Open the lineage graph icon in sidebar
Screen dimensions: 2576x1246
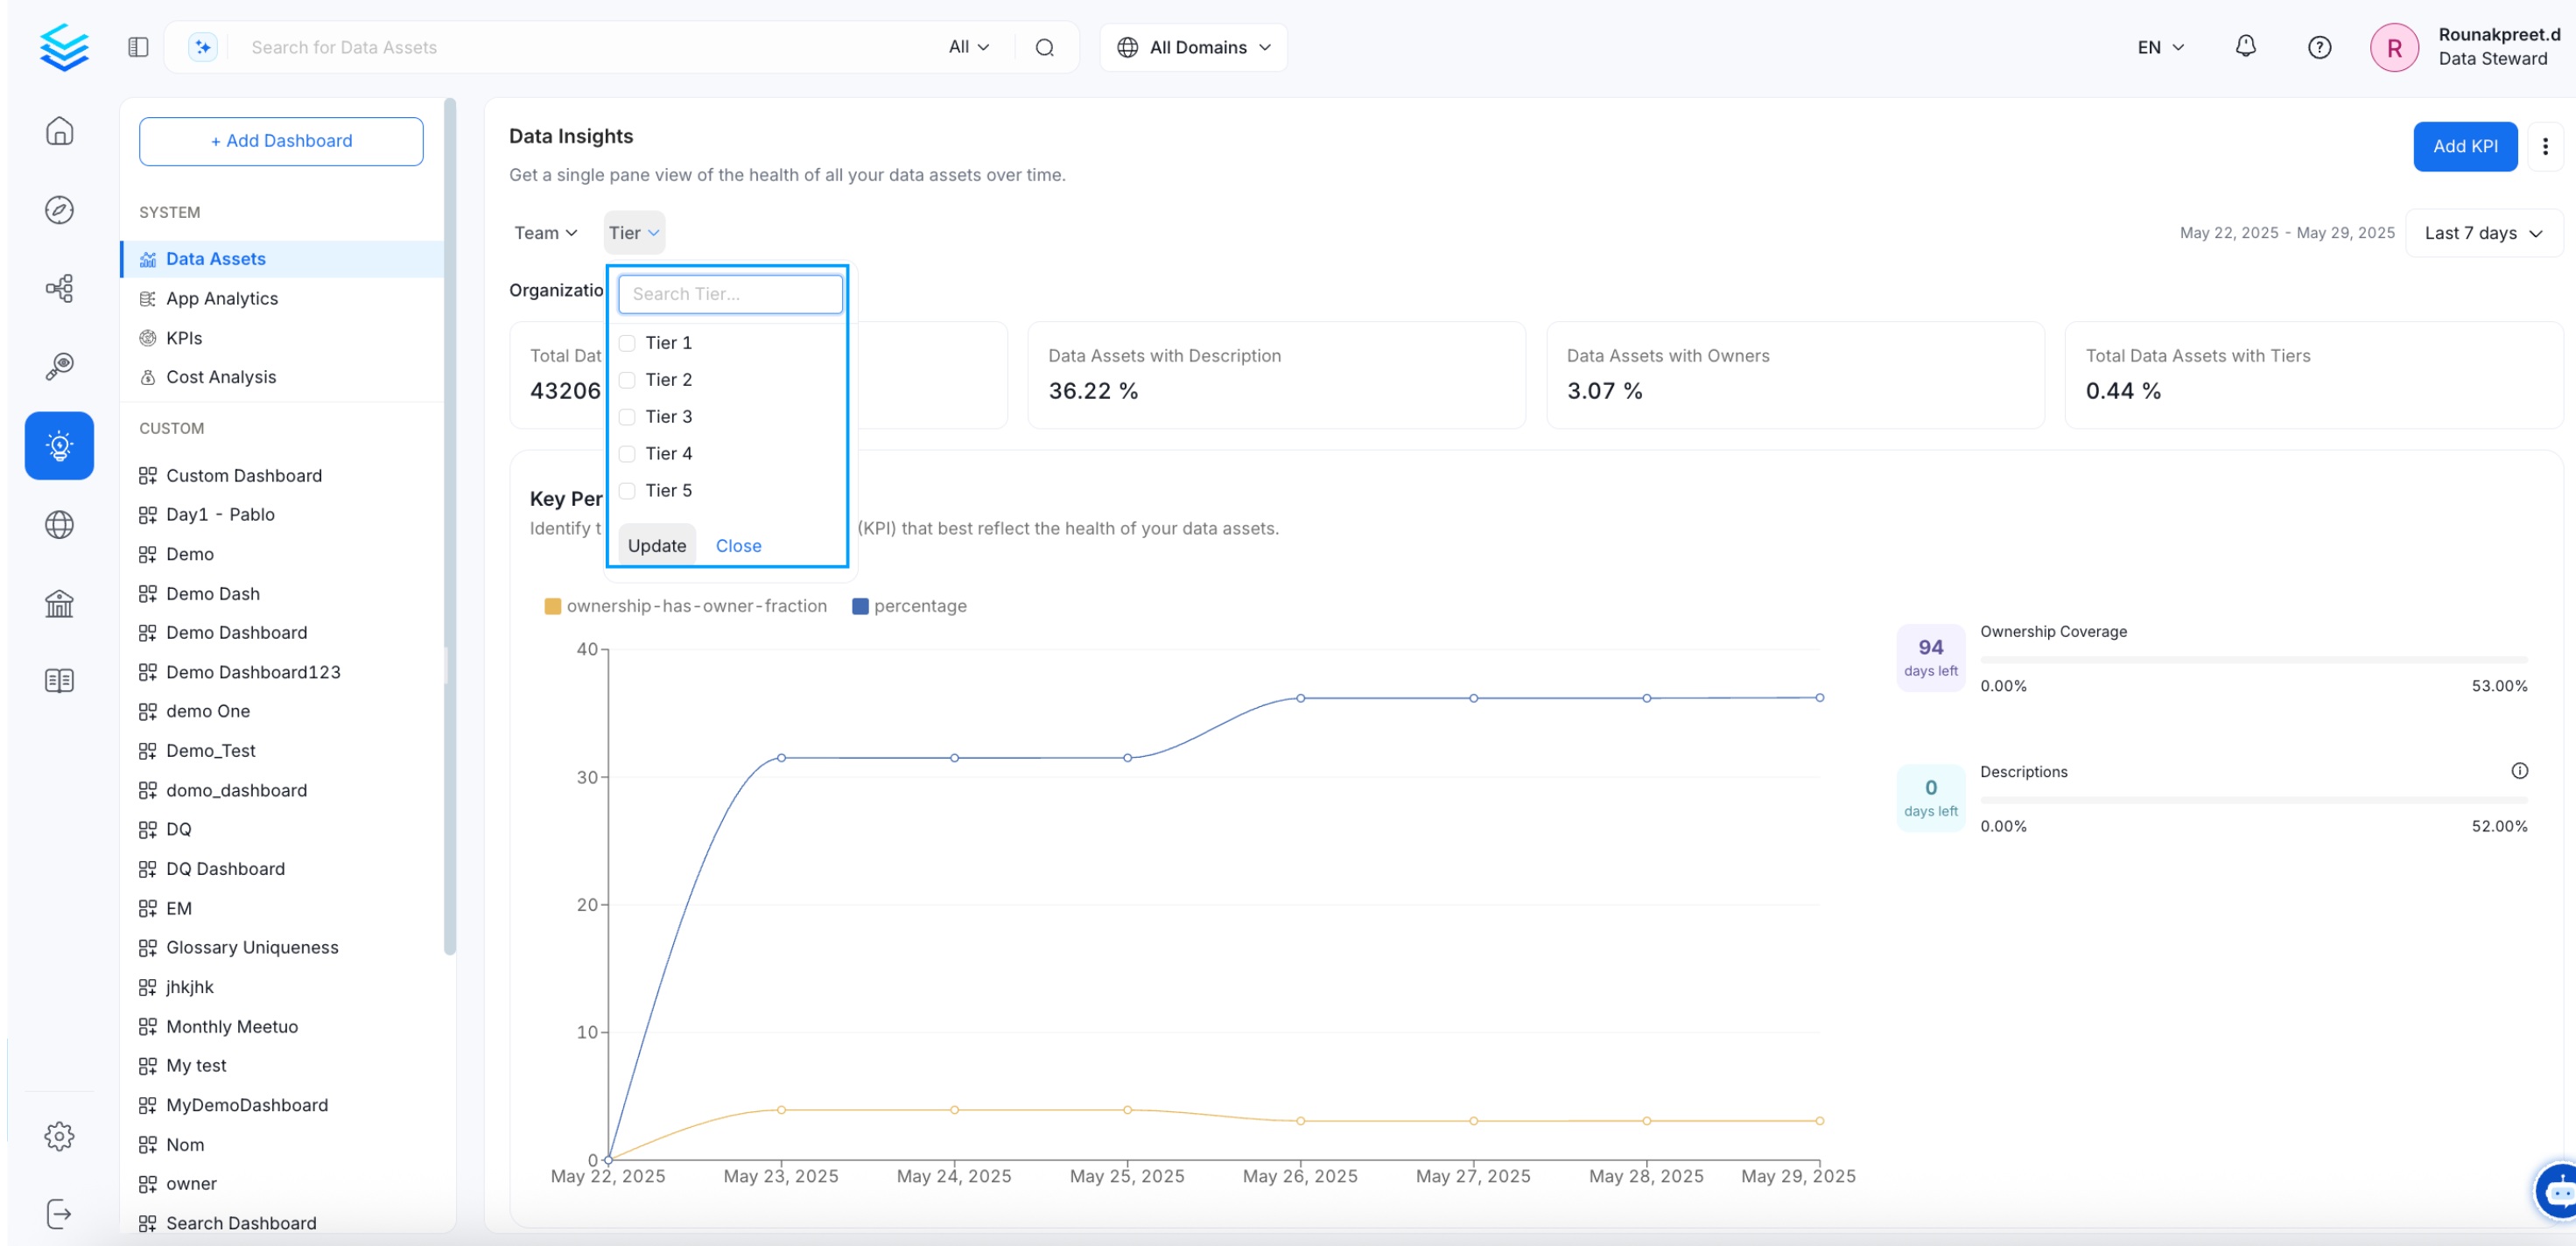(59, 288)
